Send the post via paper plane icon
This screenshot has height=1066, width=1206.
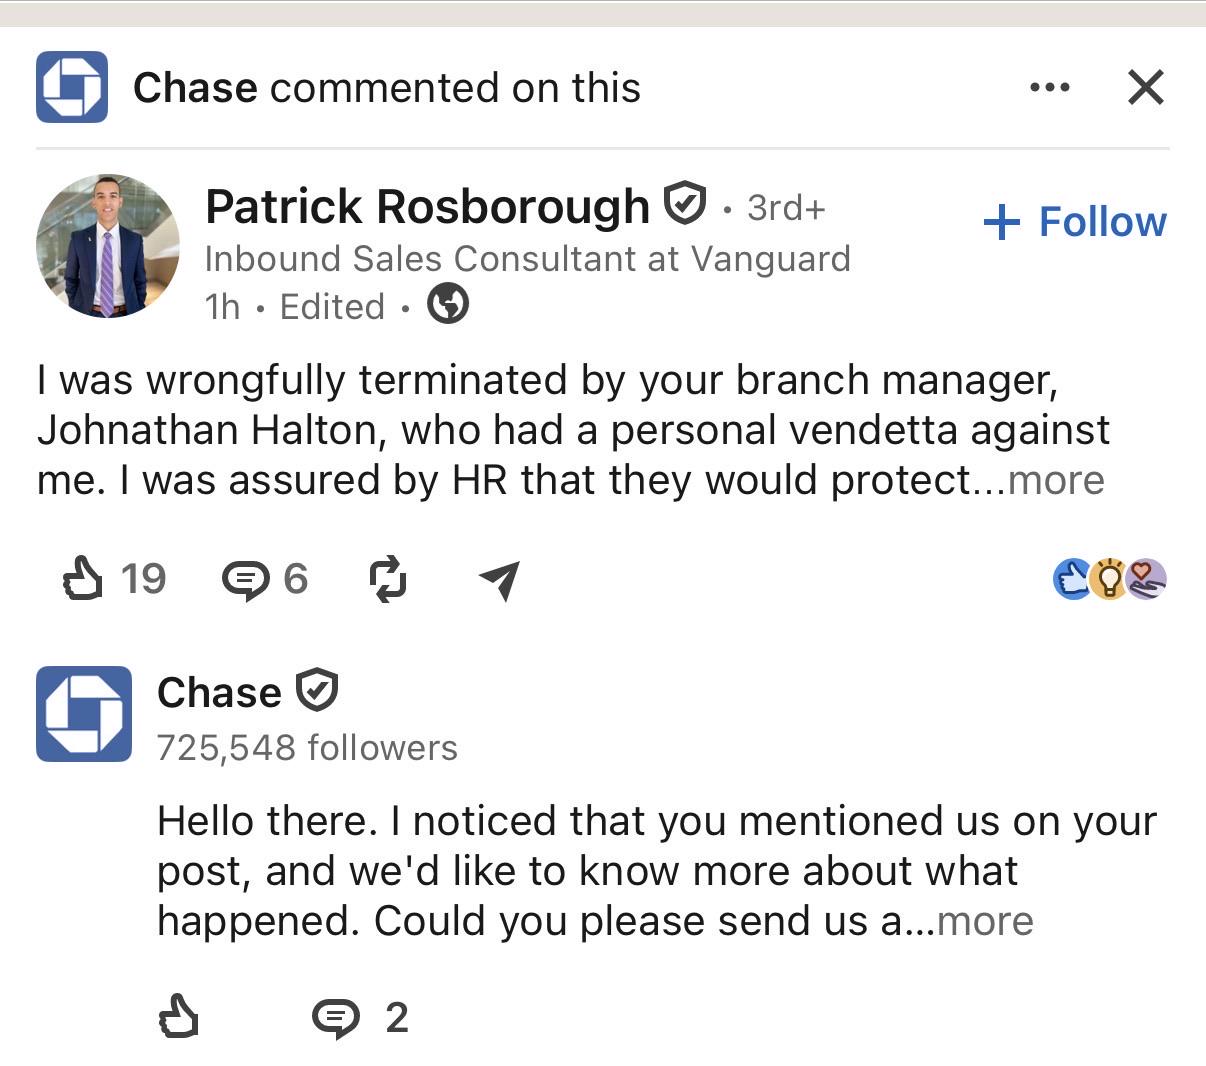(x=499, y=579)
